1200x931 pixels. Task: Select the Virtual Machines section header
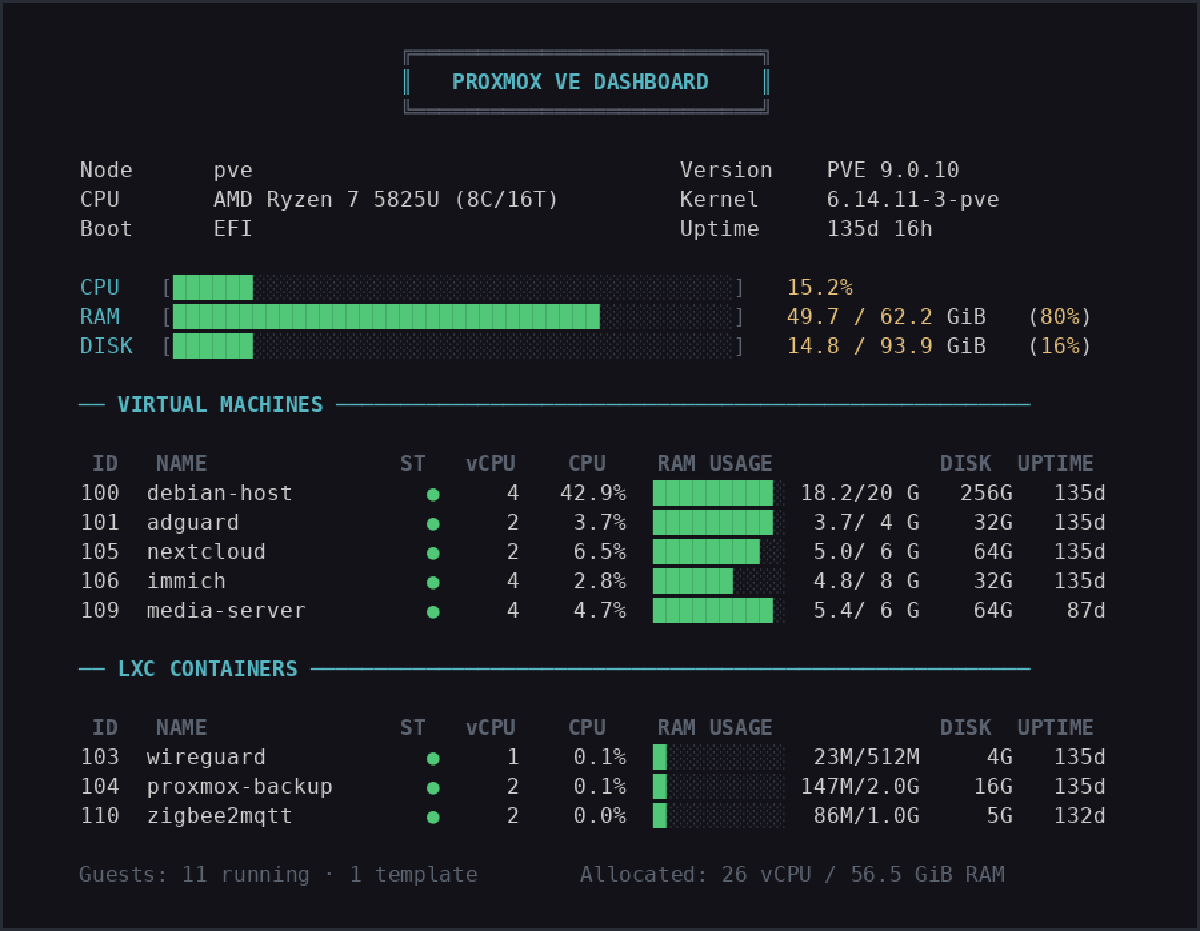point(220,405)
